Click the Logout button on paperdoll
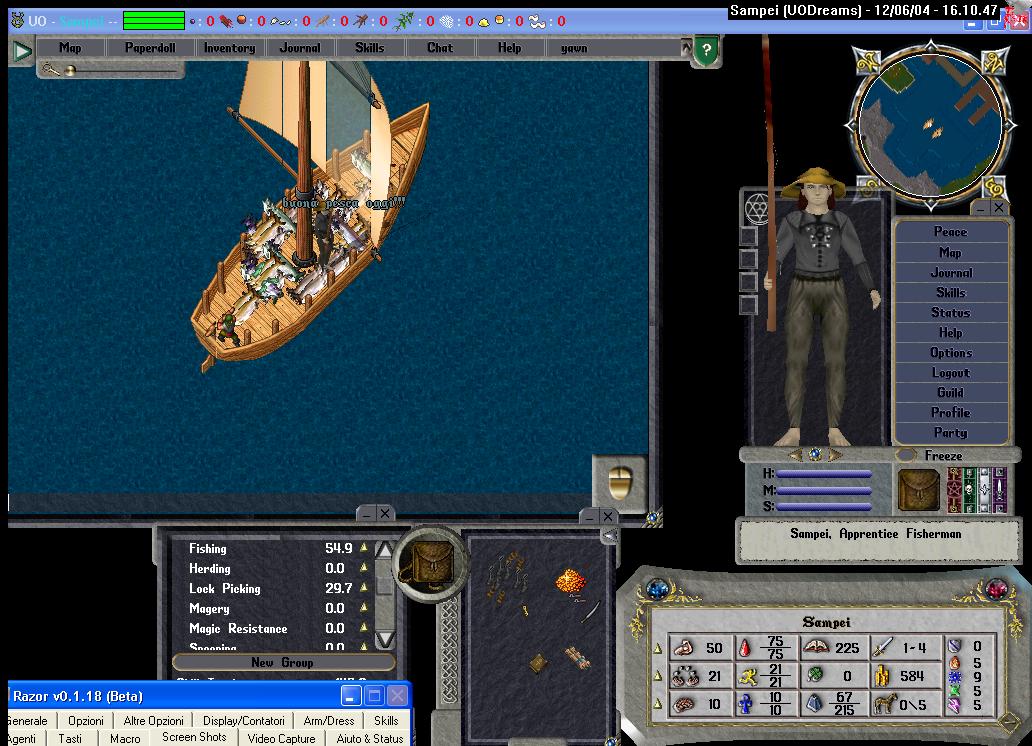 950,373
